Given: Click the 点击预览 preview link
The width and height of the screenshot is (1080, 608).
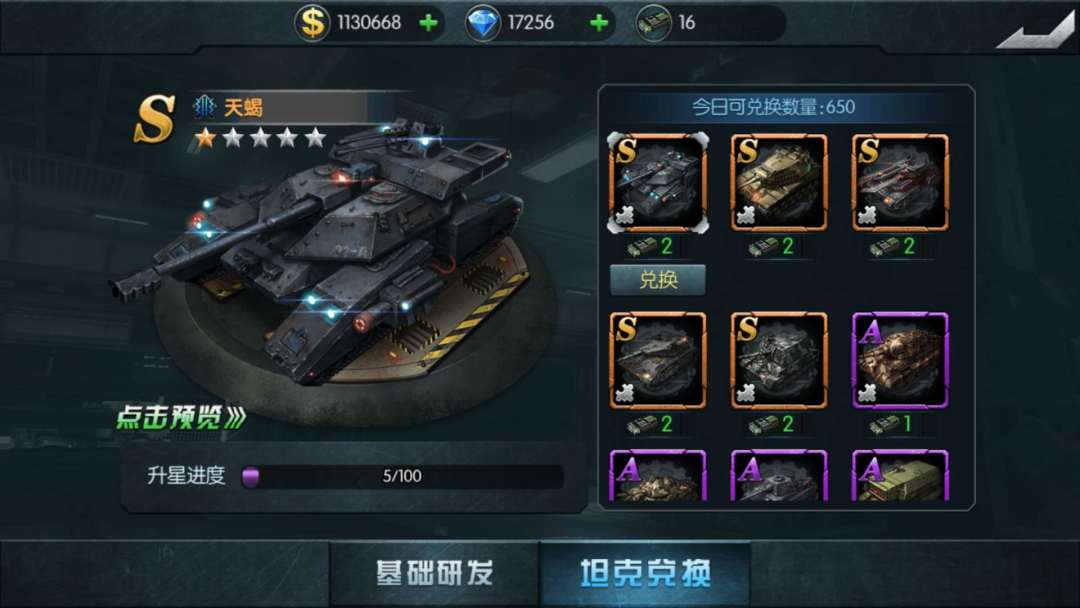Looking at the screenshot, I should click(x=181, y=417).
